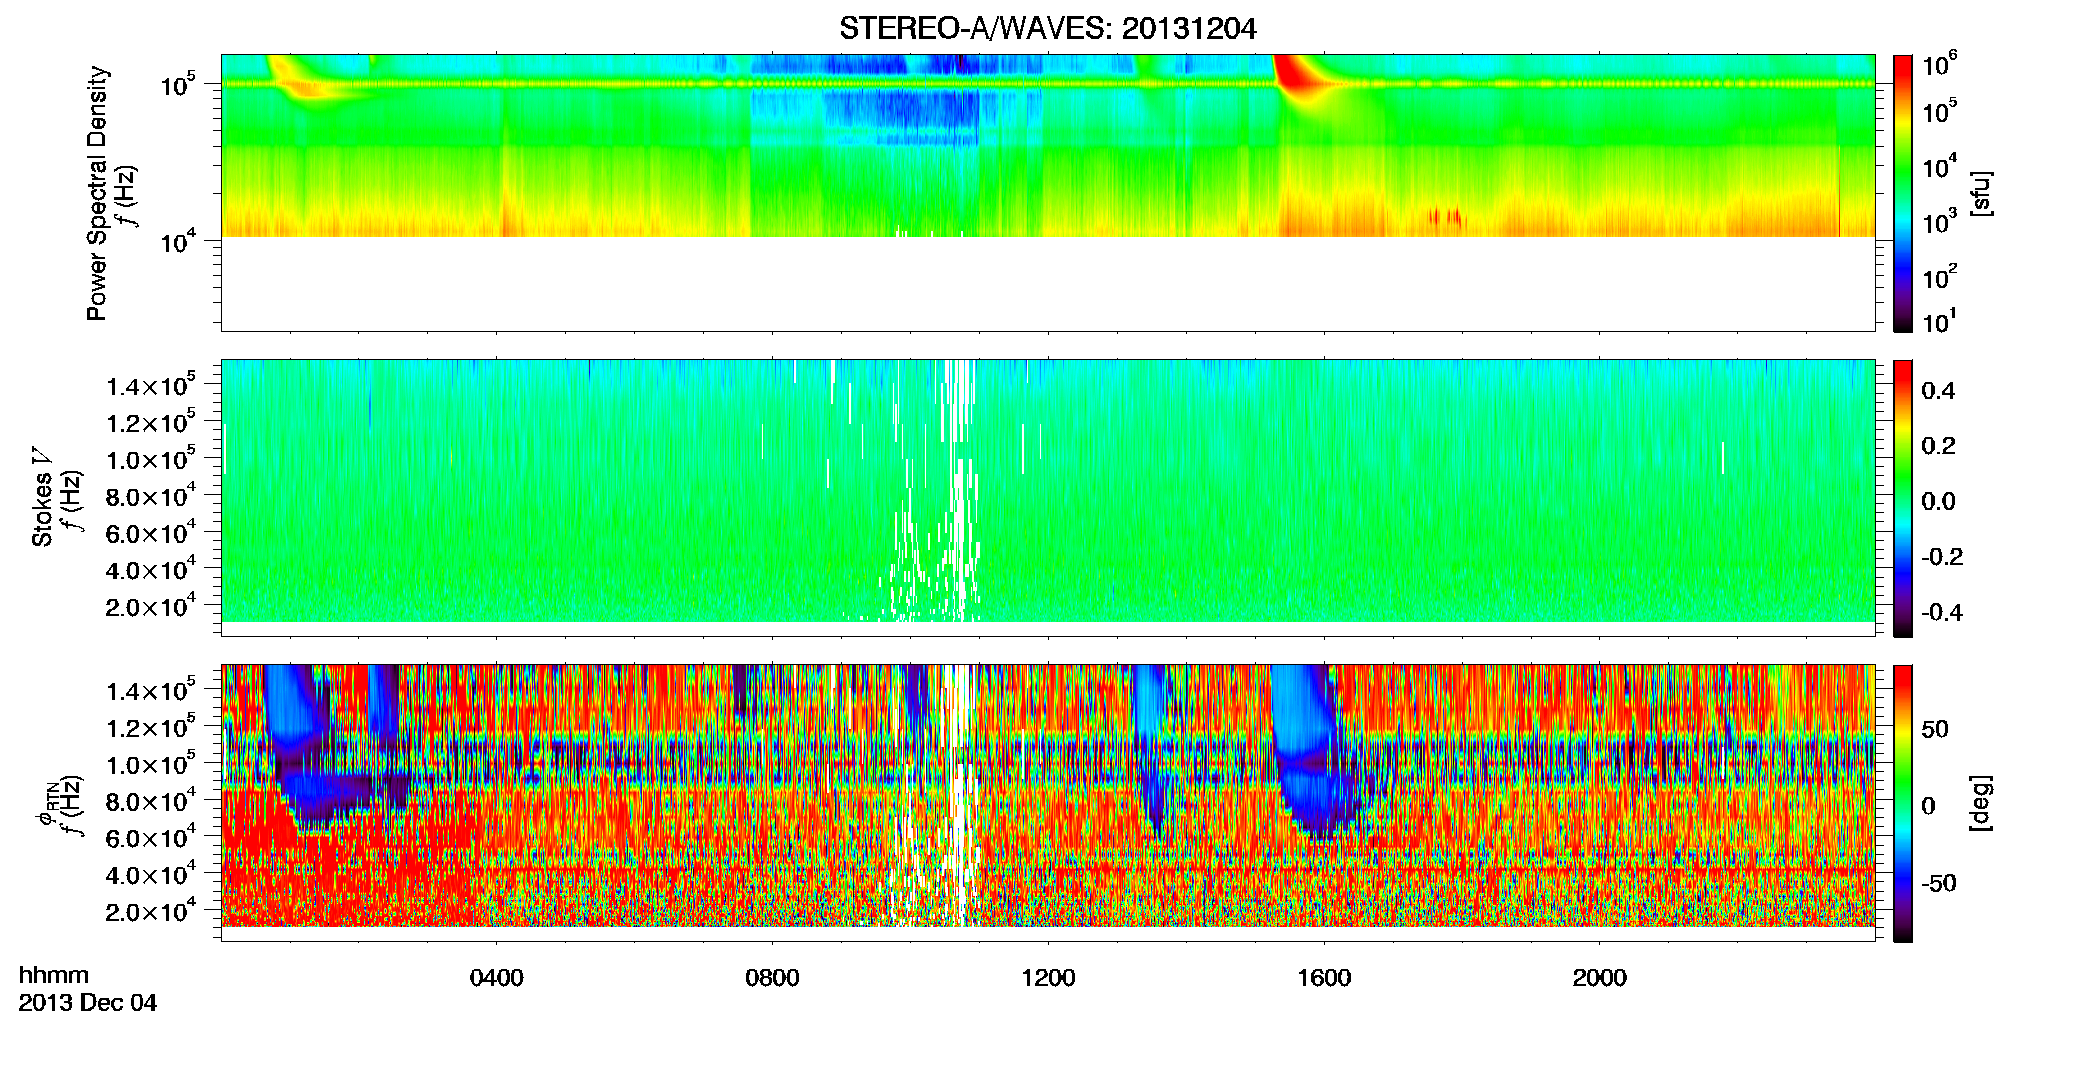The height and width of the screenshot is (1080, 2096).
Task: Click the phi RTN degrees colorbar
Action: coord(1903,803)
